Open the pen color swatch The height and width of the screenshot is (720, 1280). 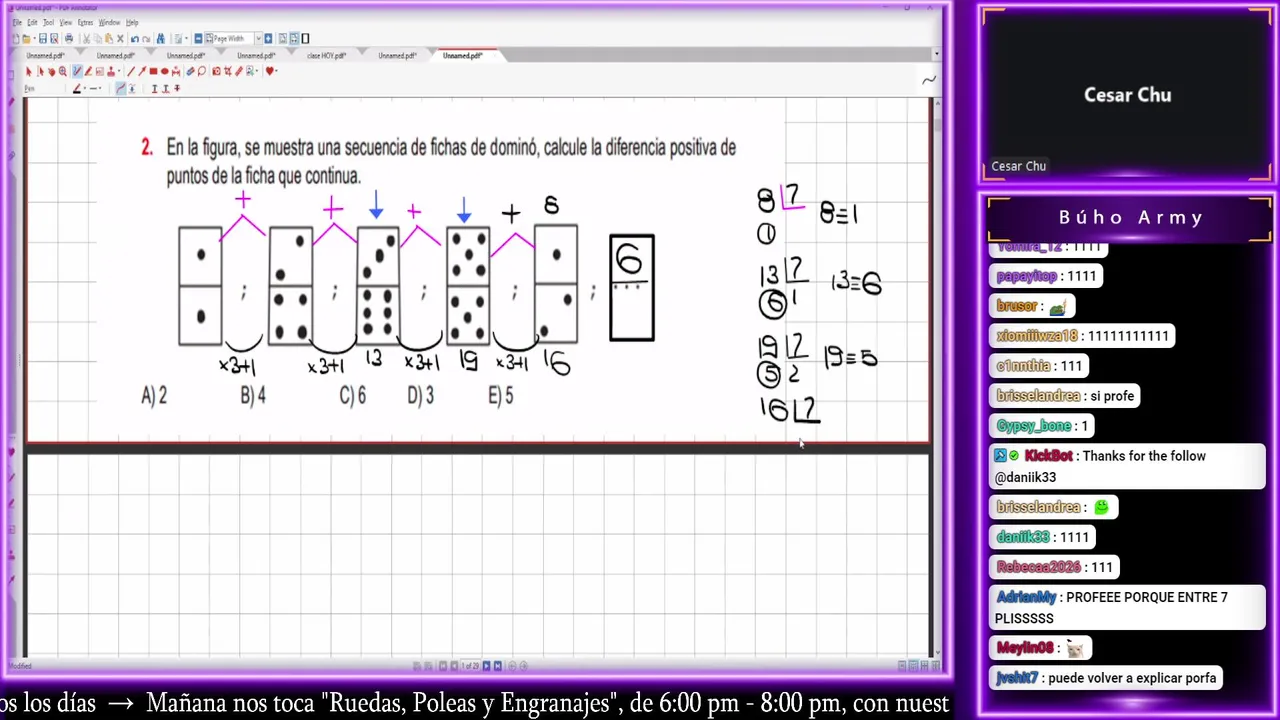click(77, 89)
